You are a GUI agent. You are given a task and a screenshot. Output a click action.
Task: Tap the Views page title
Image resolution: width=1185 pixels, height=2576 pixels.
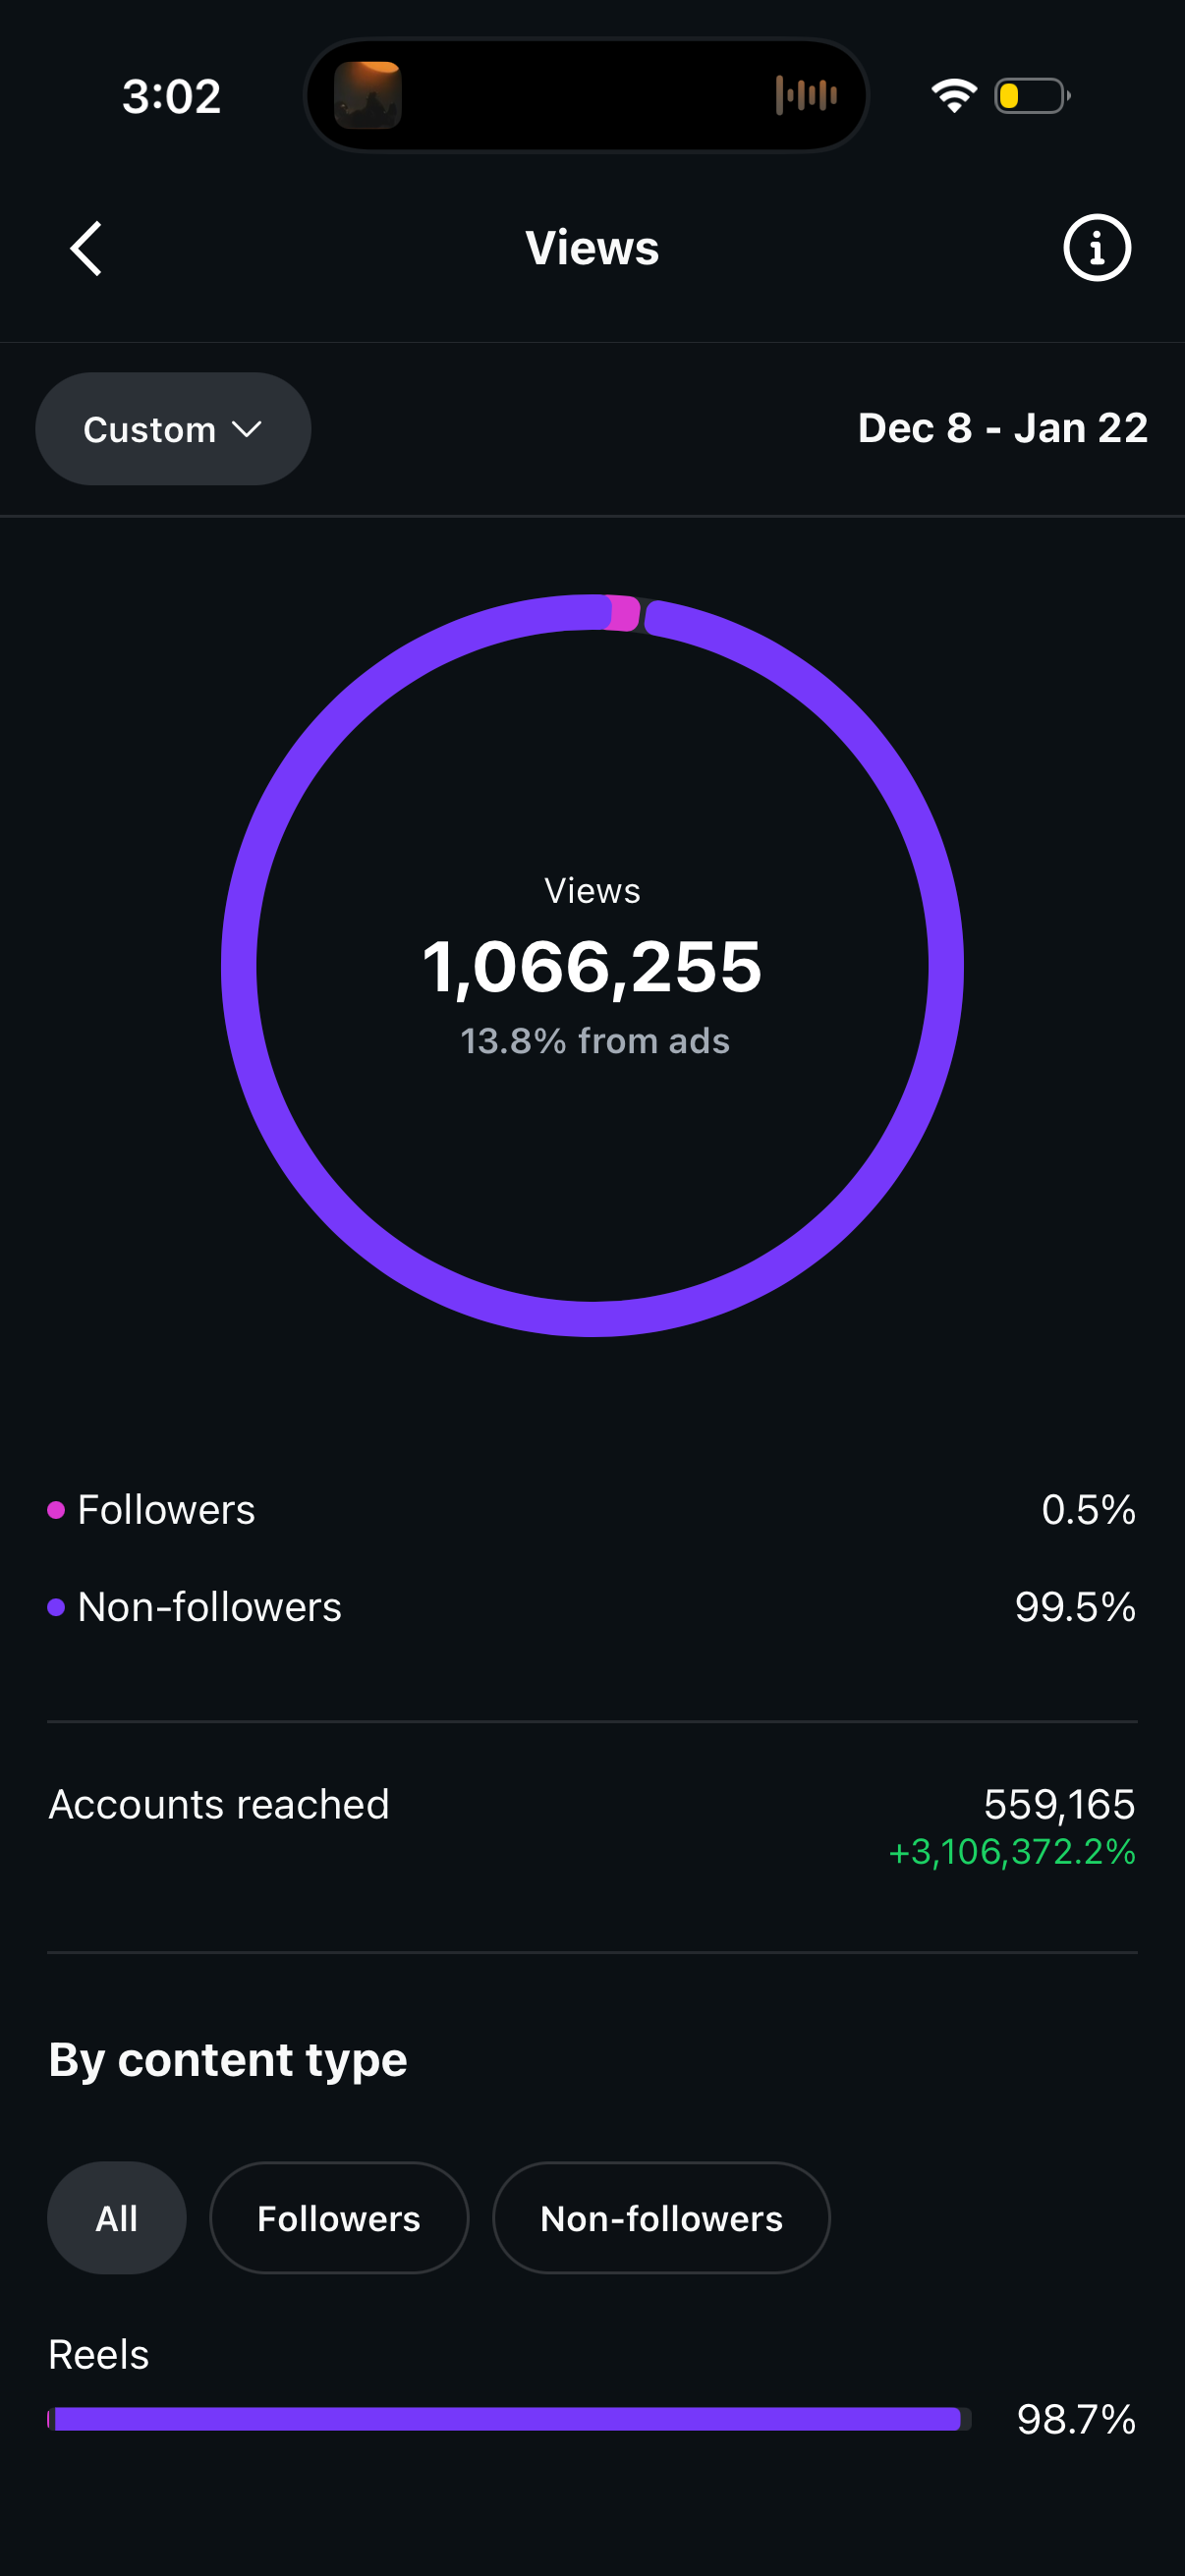(592, 248)
